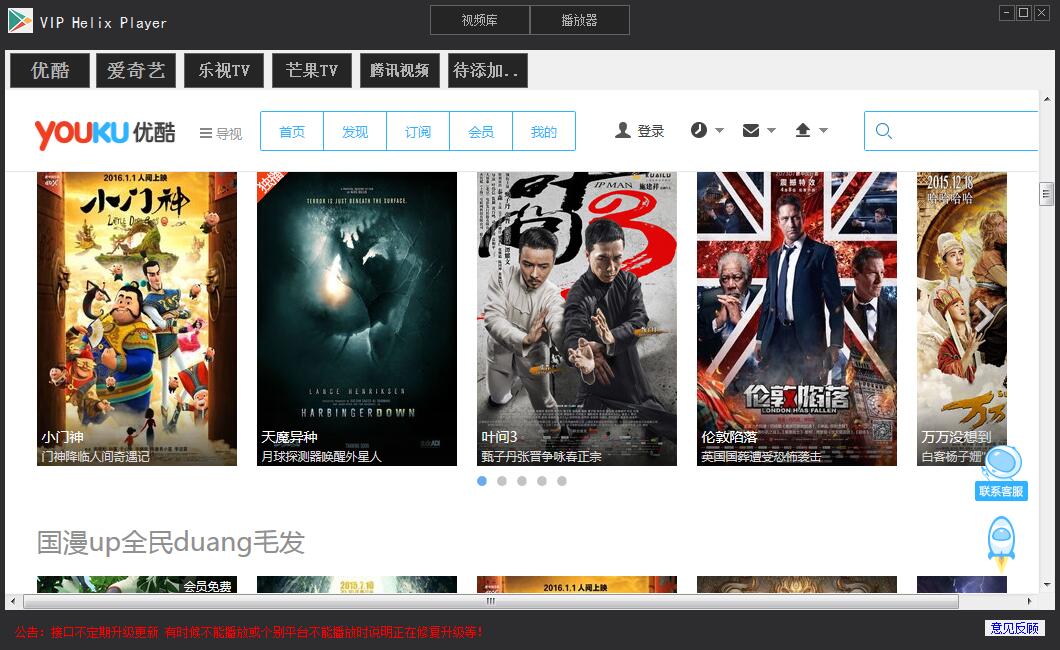Open the 伦敦陷落 movie poster
Screen dimensions: 1060x650
797,319
